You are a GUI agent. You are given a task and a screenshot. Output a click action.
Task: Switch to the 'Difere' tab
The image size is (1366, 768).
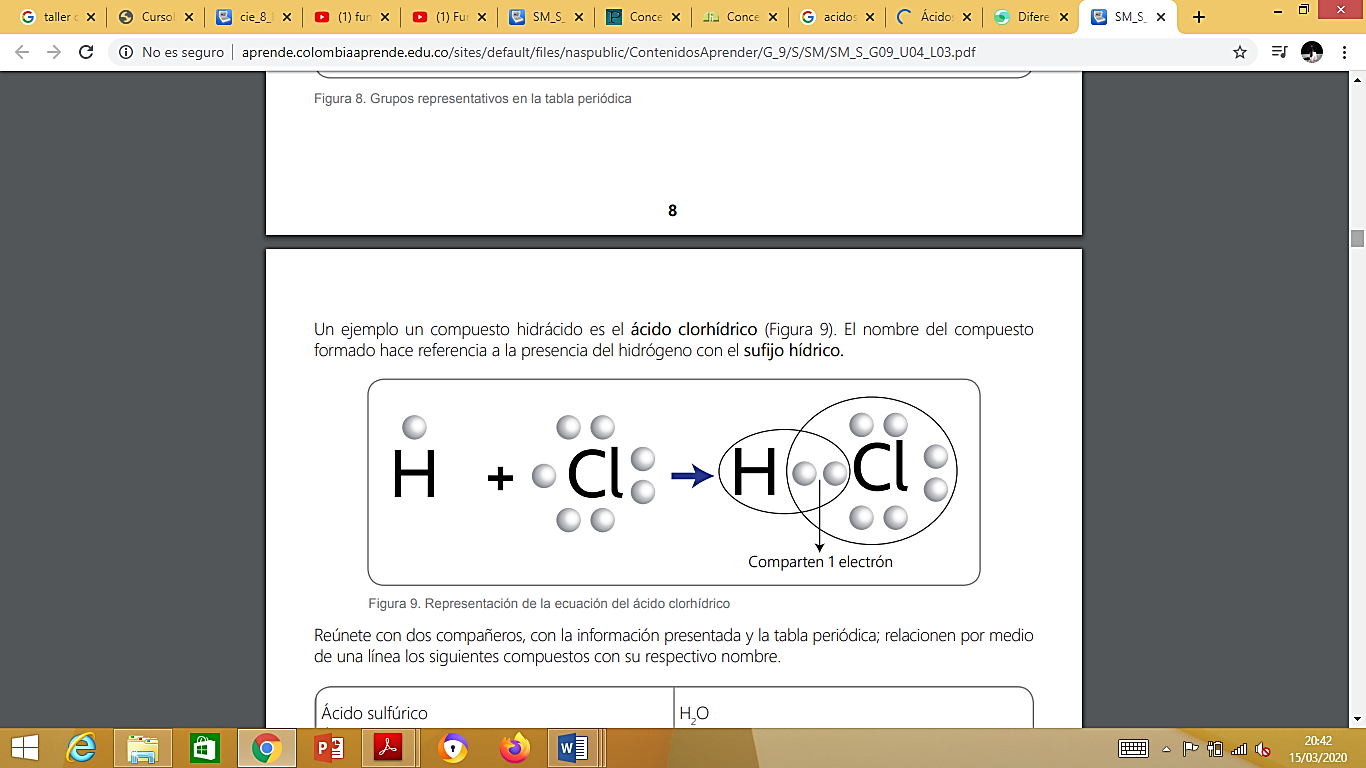1029,17
